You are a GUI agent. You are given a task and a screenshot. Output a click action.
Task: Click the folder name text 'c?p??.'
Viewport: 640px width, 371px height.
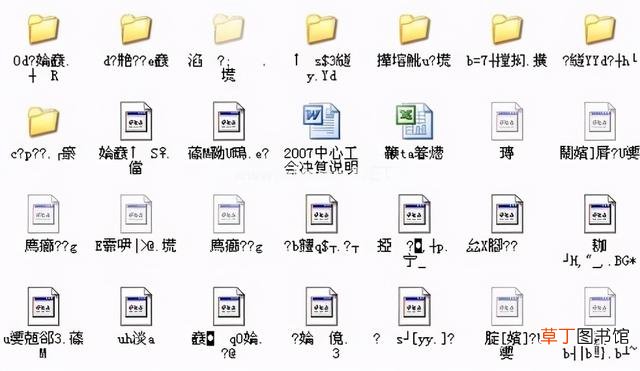coord(43,154)
